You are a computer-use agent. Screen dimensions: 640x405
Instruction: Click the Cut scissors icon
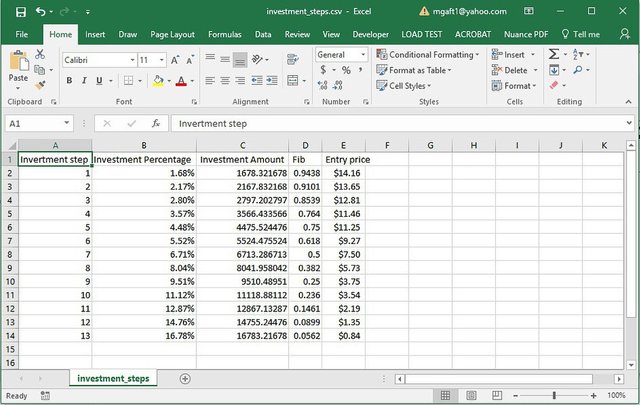pyautogui.click(x=40, y=54)
